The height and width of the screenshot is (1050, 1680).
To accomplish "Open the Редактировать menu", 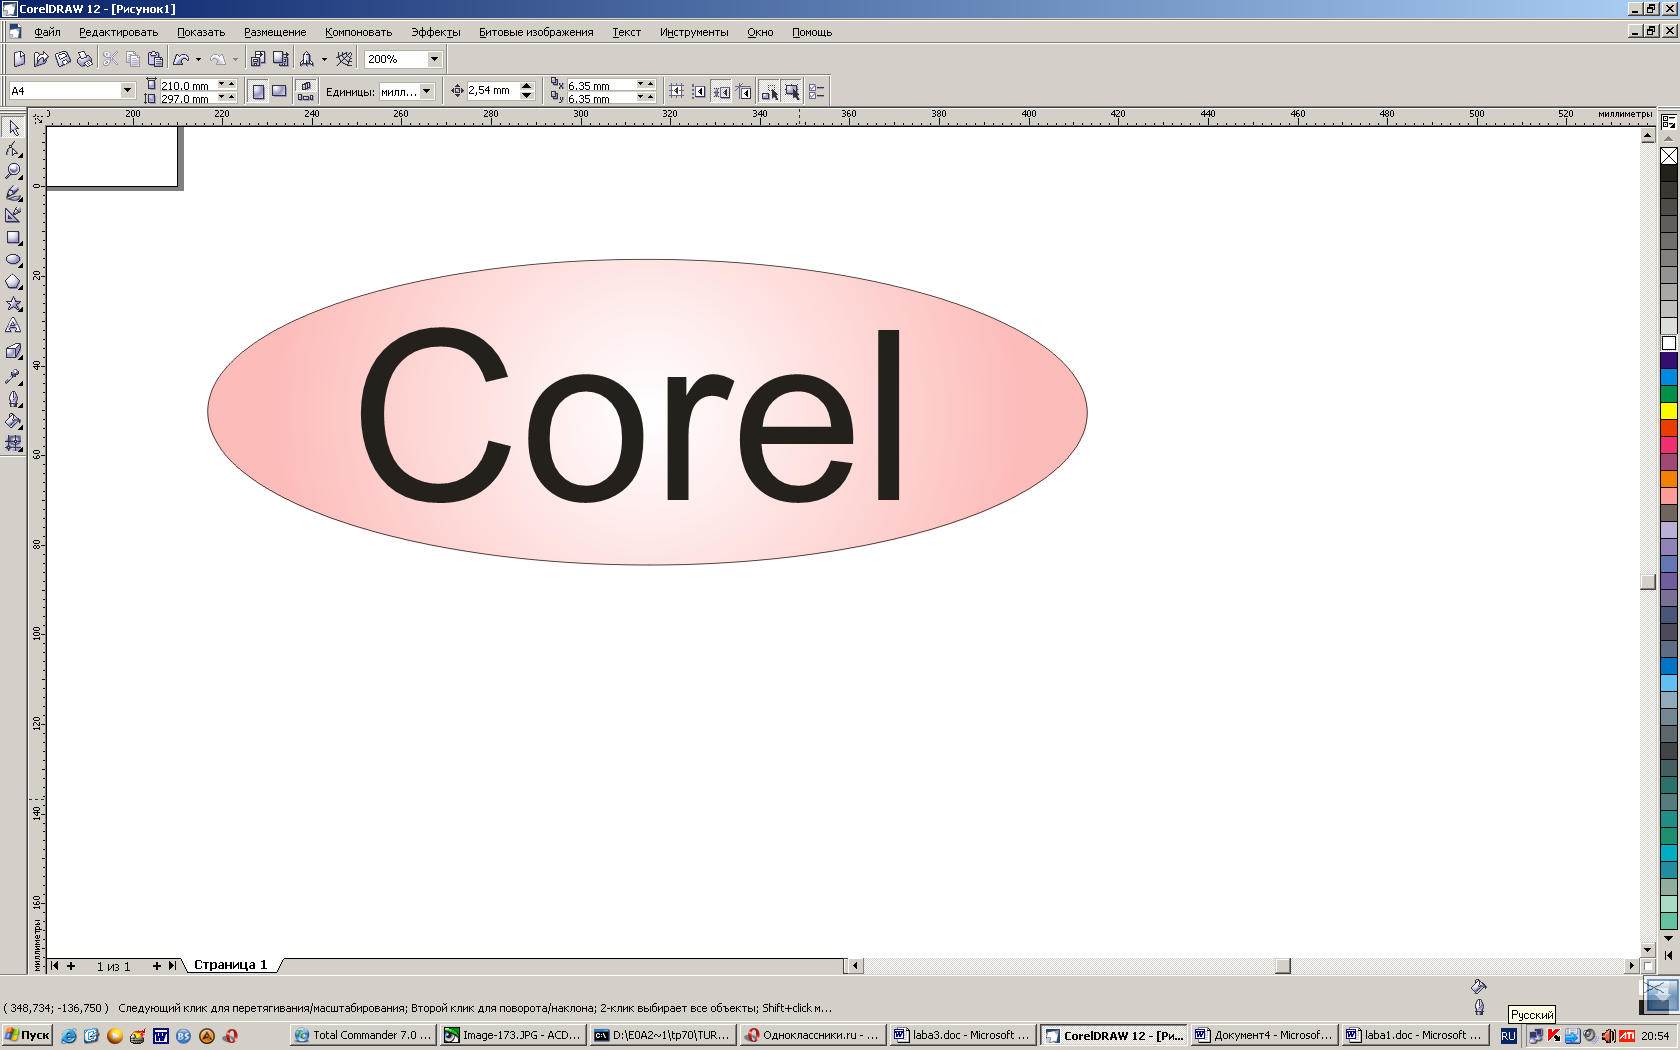I will coord(118,32).
